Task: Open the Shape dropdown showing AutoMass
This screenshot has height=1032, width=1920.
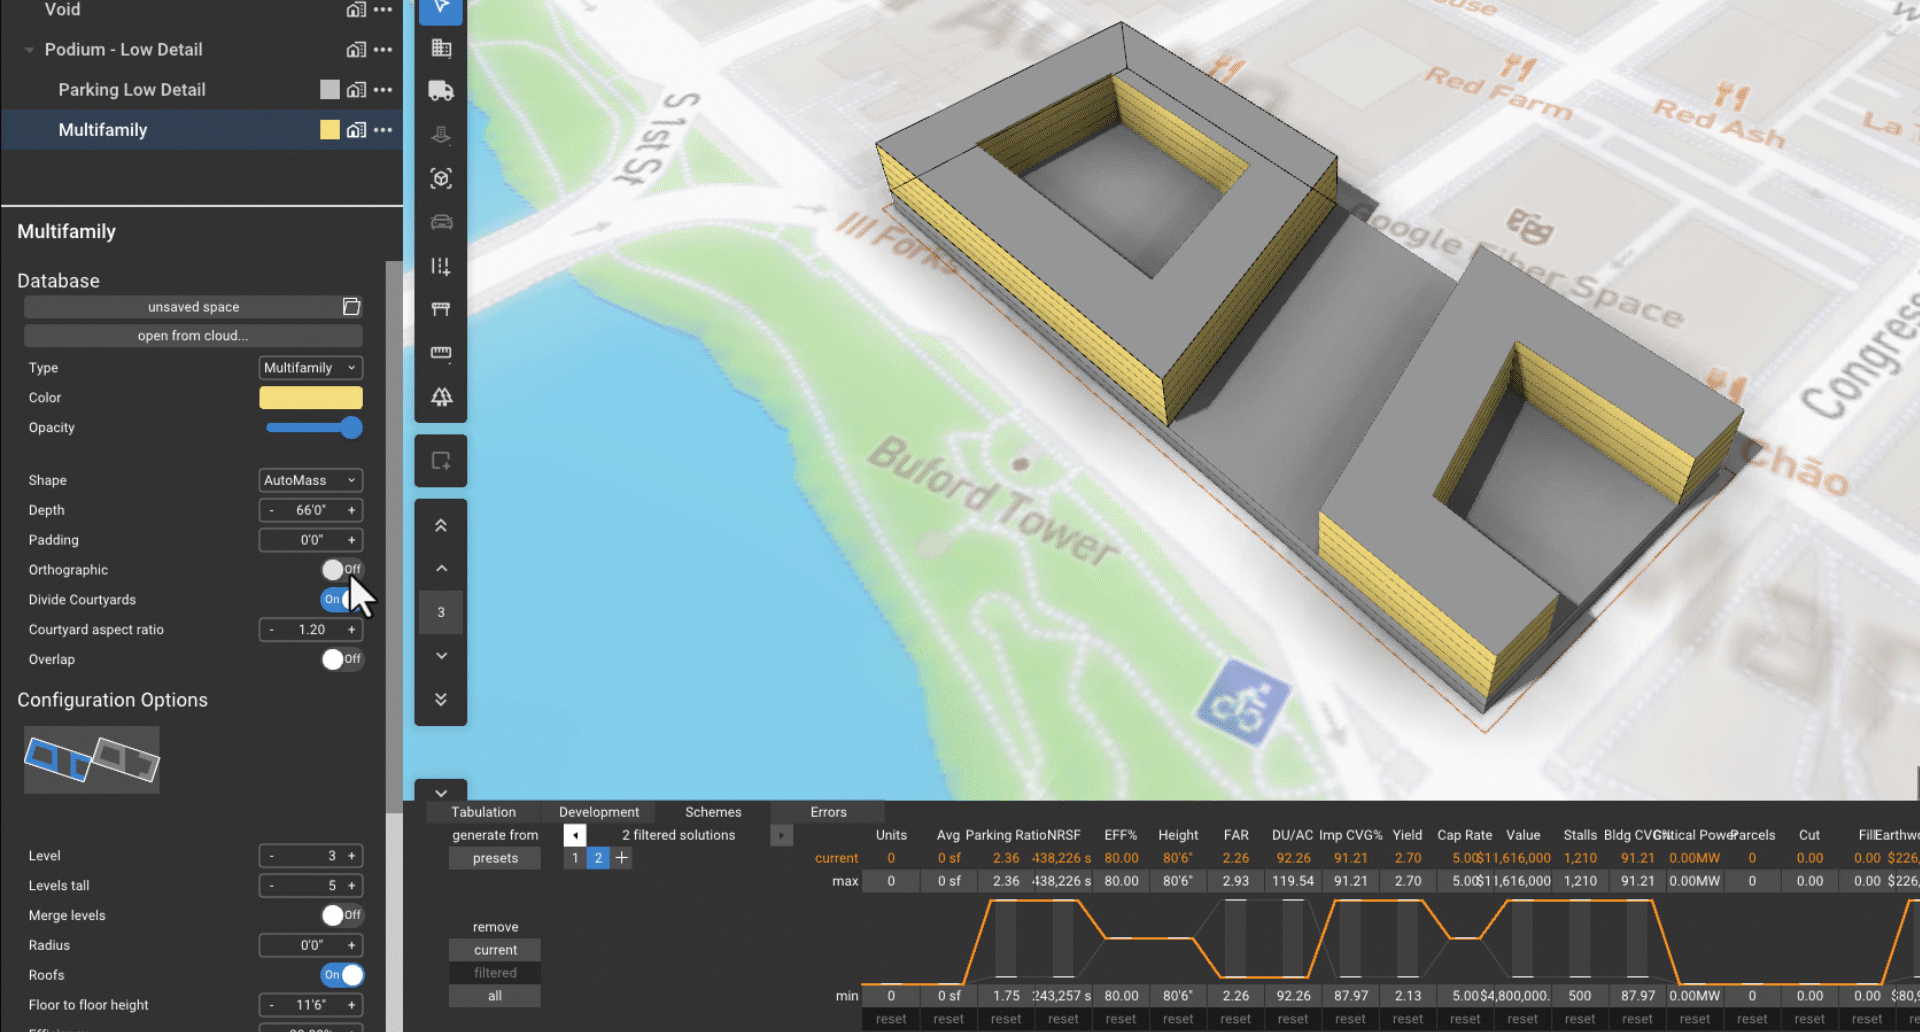Action: [x=310, y=480]
